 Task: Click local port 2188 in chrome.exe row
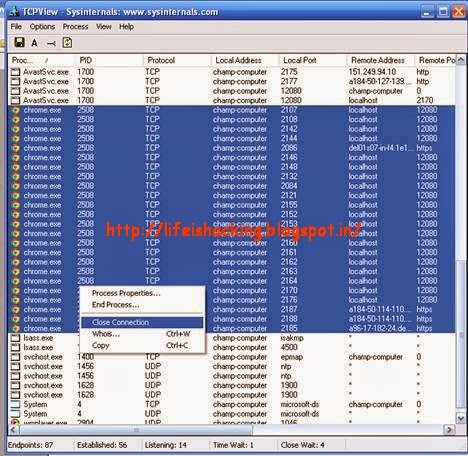289,319
